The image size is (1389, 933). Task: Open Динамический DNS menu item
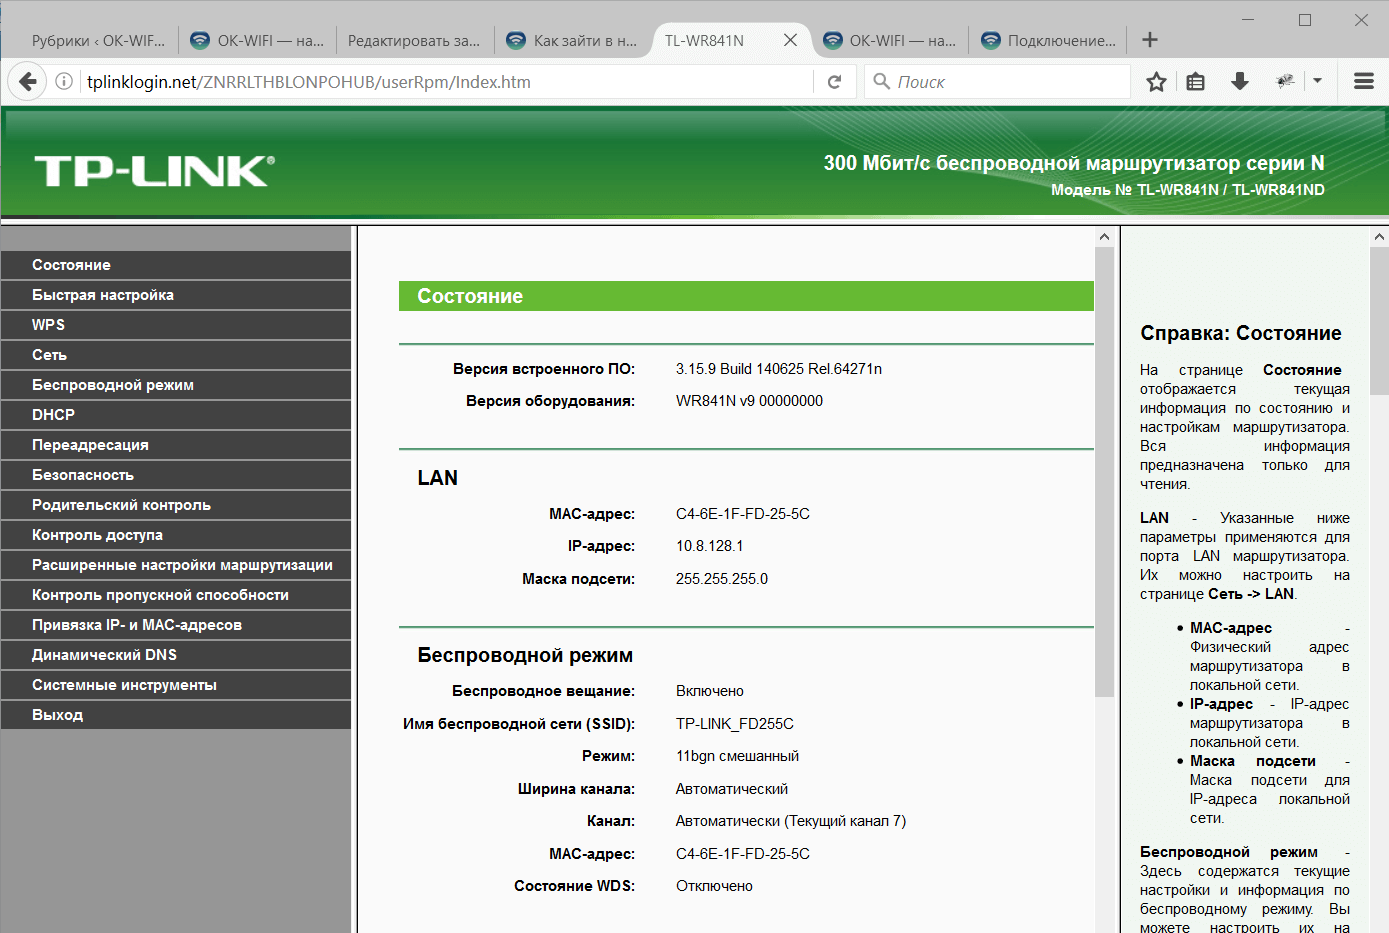(176, 655)
